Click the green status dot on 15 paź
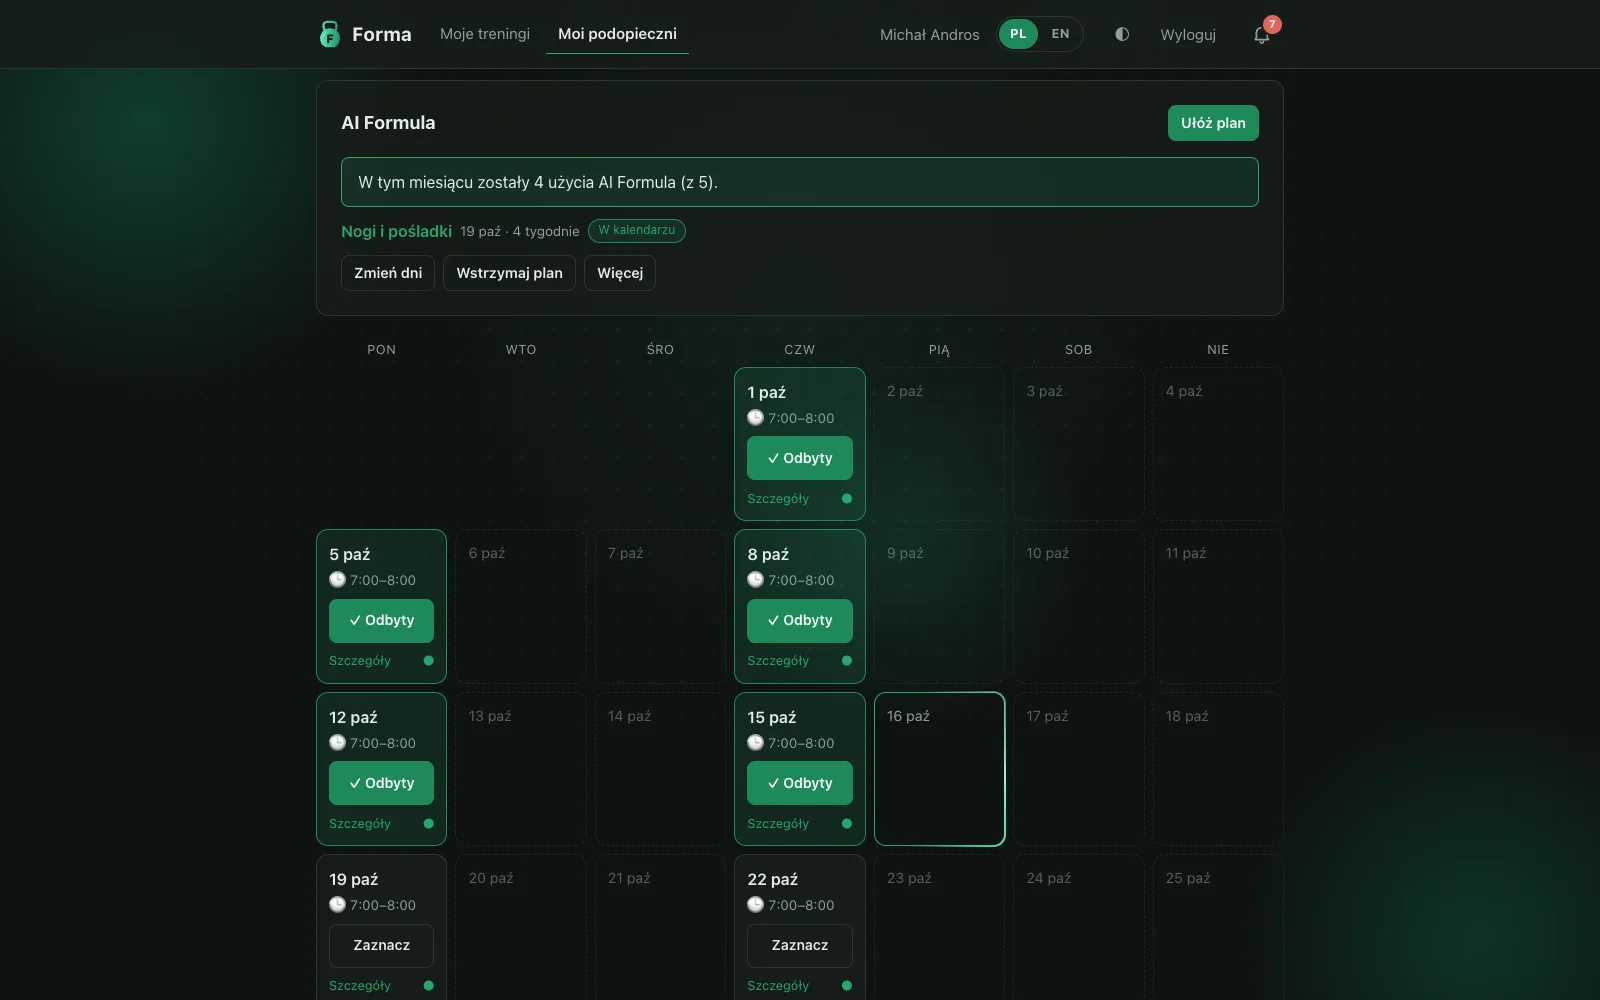Image resolution: width=1600 pixels, height=1000 pixels. point(847,823)
